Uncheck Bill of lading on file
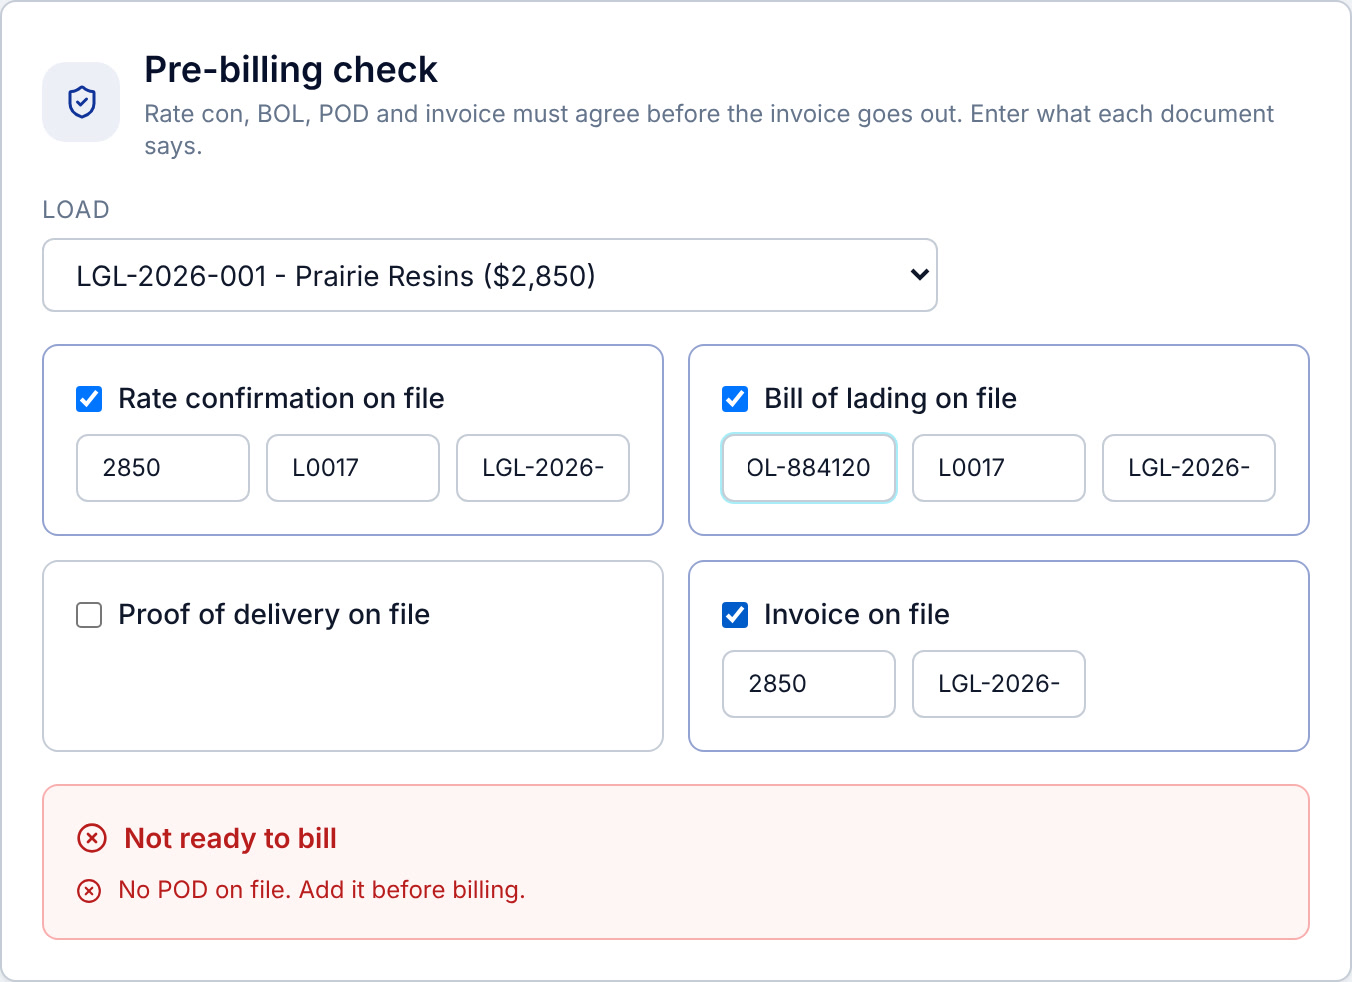Screen dimensions: 1352x982 (x=735, y=399)
